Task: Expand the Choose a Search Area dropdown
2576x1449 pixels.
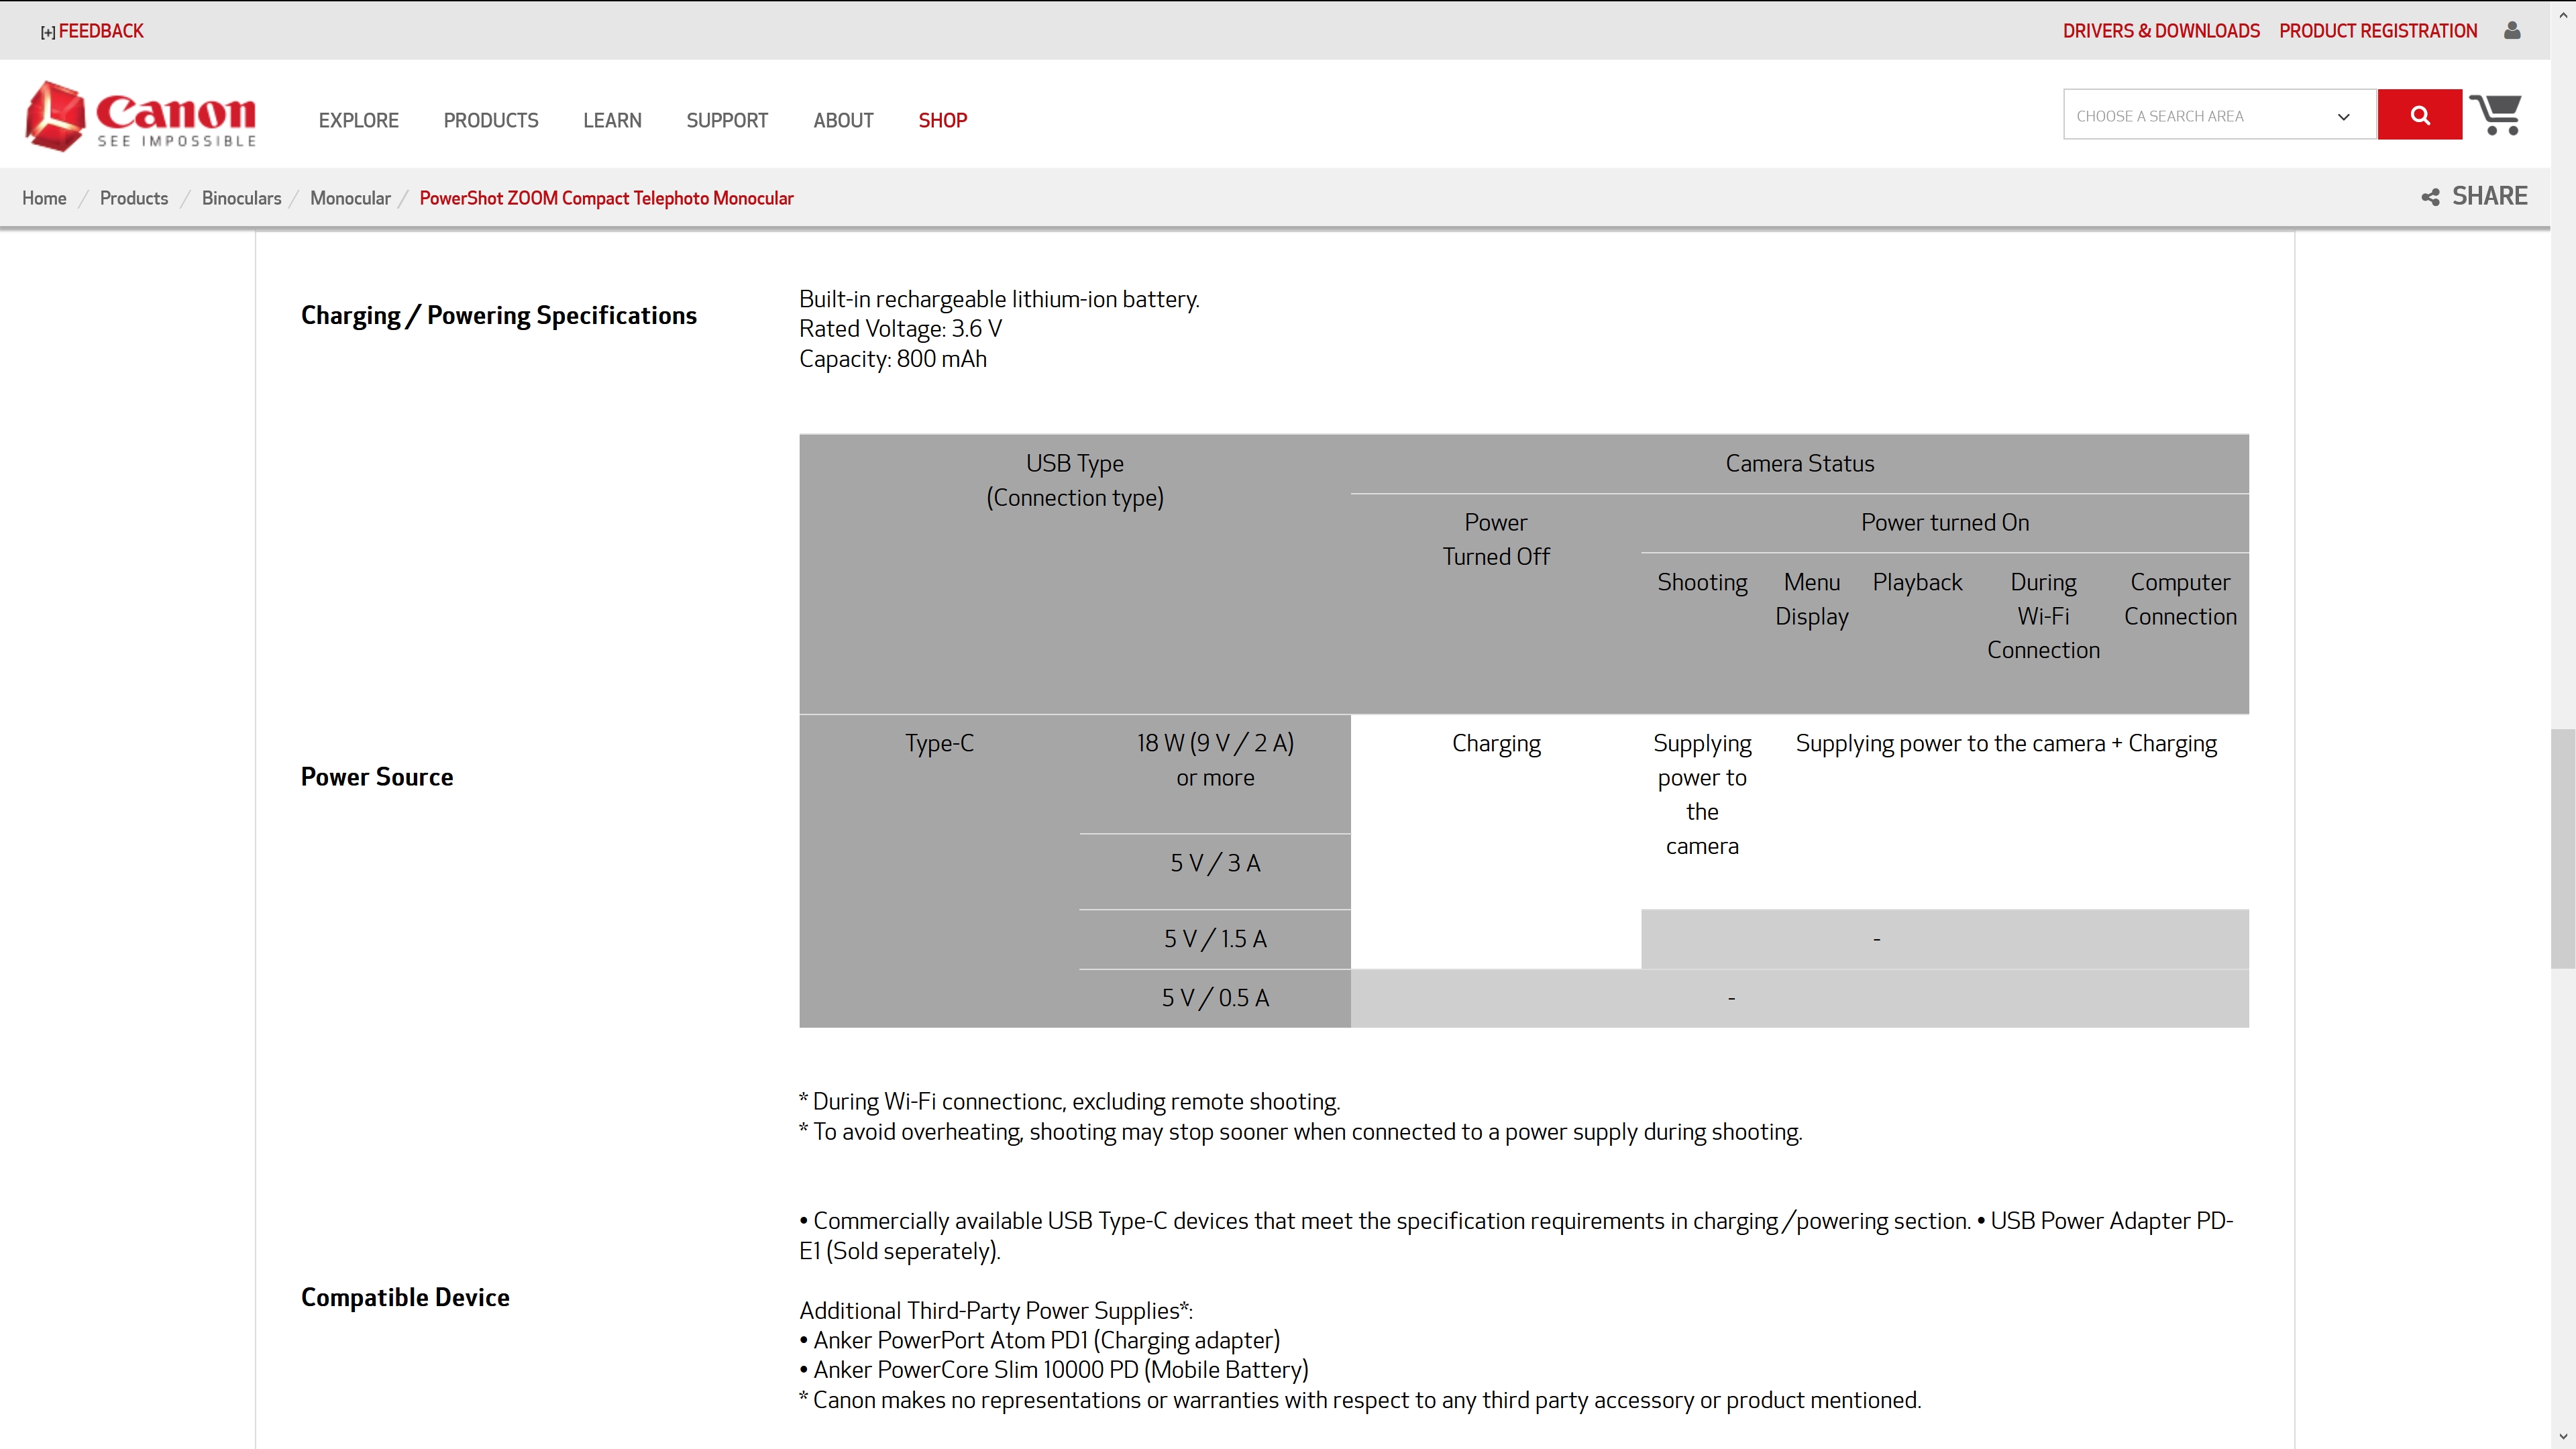Action: 2200,116
